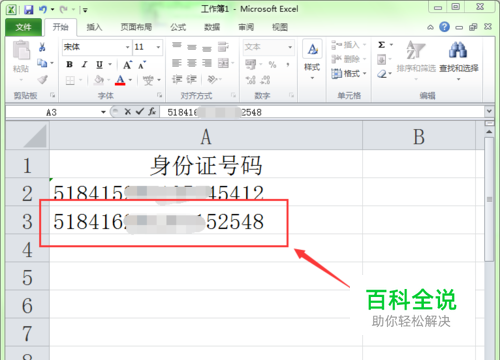This screenshot has width=500, height=360.
Task: Switch to 页面布局 Page Layout tab
Action: (x=136, y=27)
